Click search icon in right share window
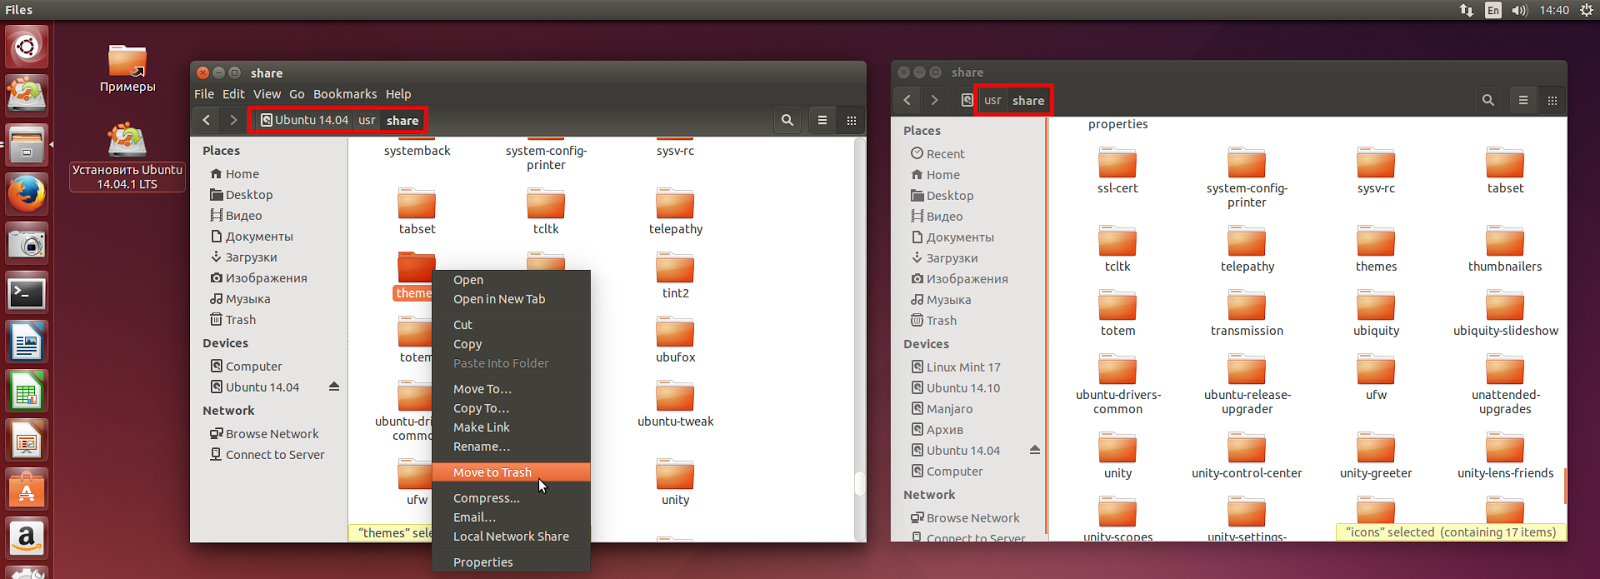This screenshot has width=1600, height=579. tap(1488, 100)
